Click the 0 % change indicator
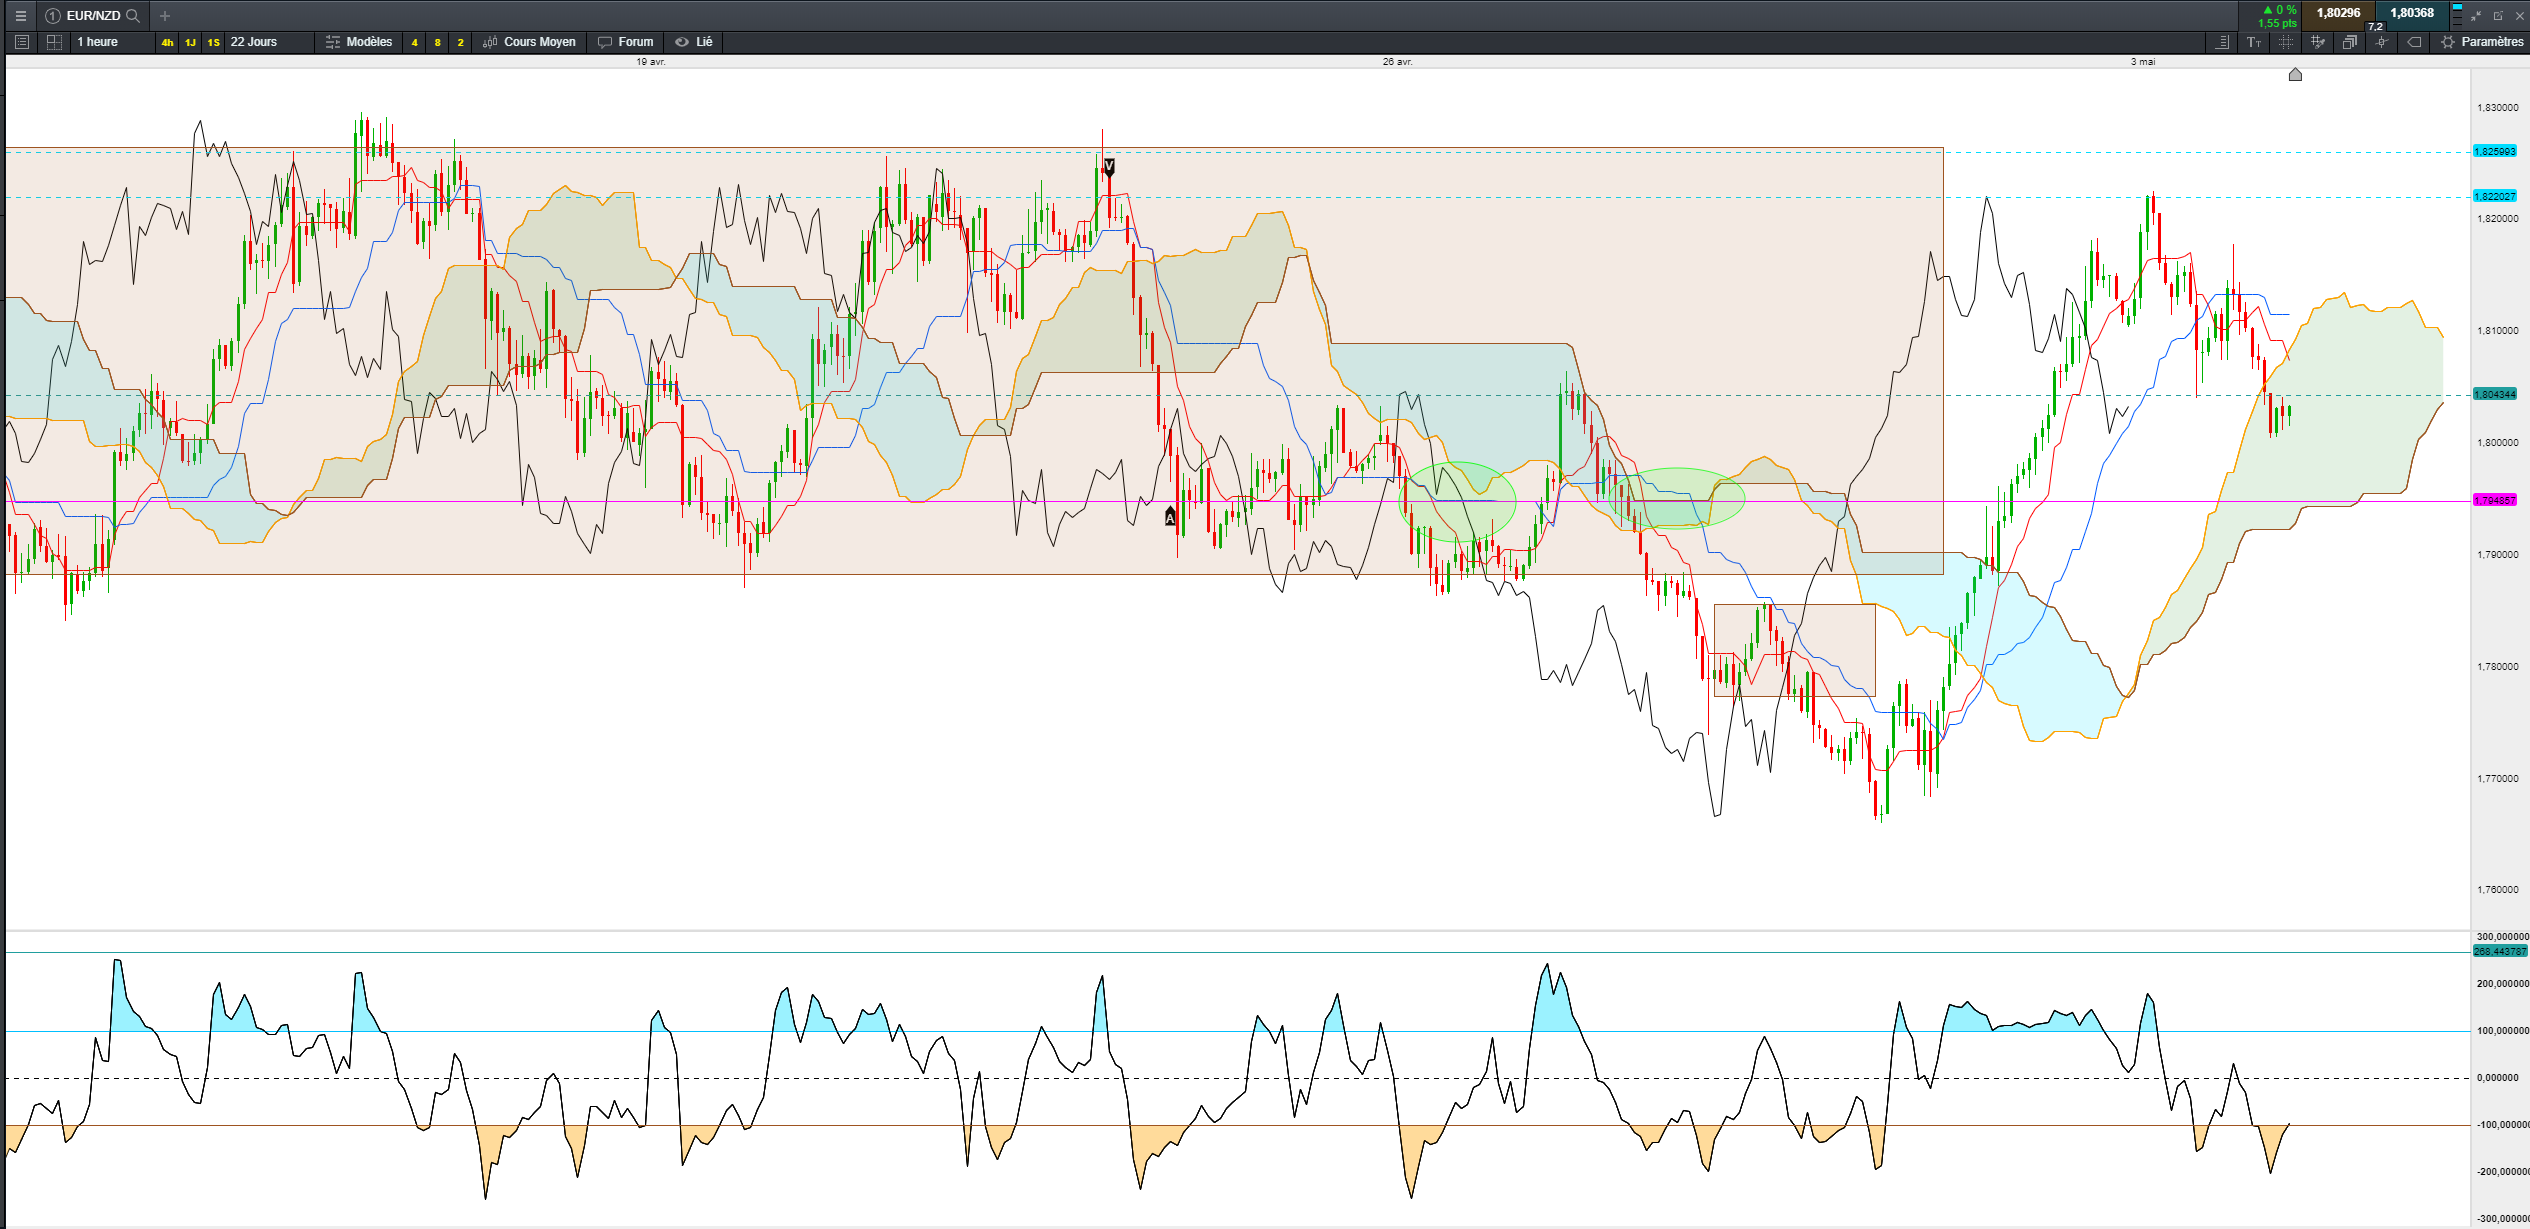This screenshot has width=2530, height=1229. tap(2281, 10)
